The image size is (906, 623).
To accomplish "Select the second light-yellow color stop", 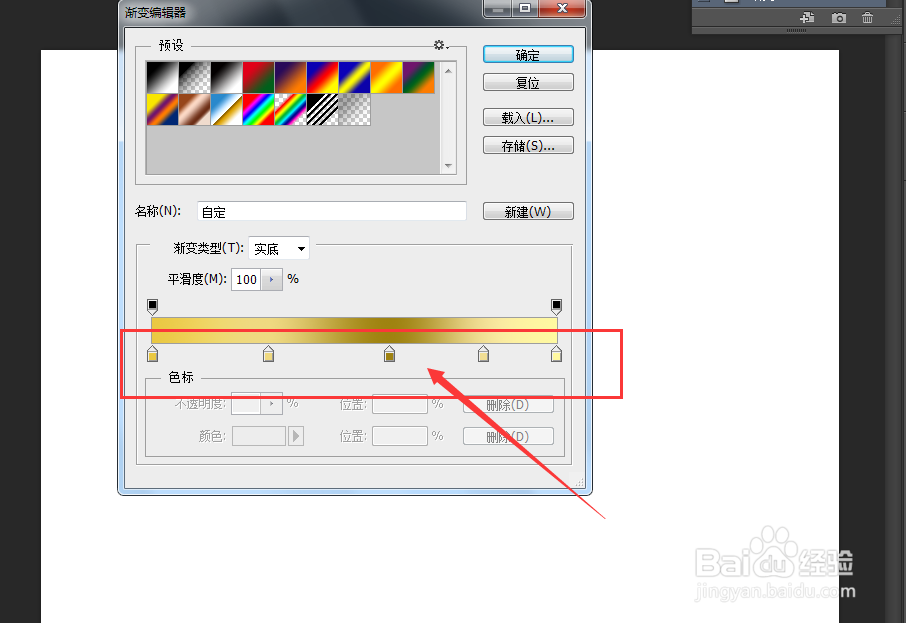I will coord(268,354).
